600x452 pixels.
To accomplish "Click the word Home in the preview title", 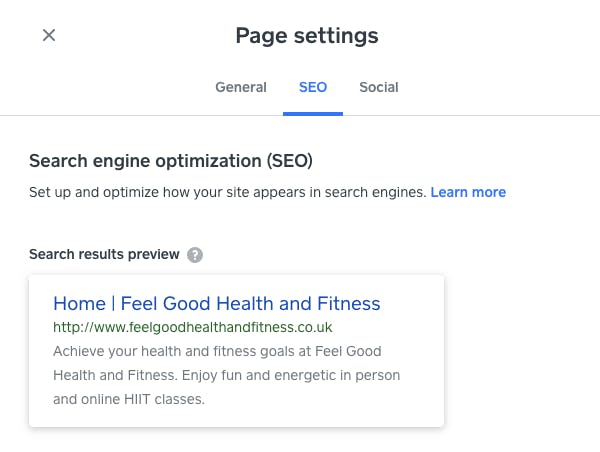I will 79,304.
